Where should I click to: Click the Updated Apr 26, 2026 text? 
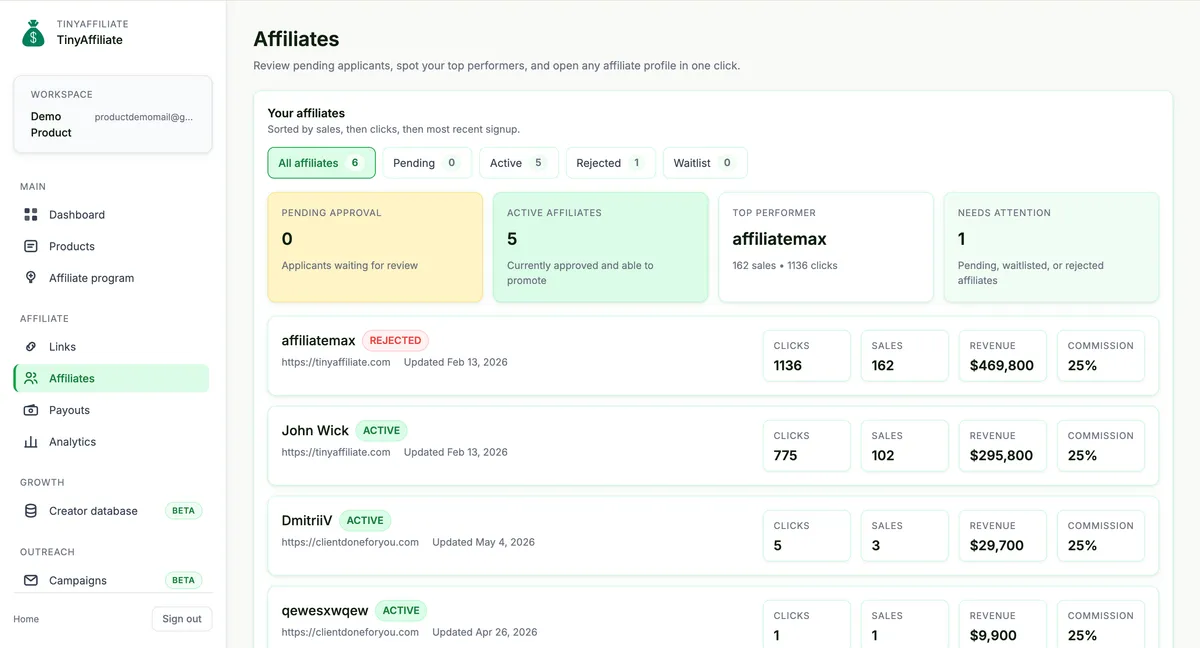click(485, 632)
